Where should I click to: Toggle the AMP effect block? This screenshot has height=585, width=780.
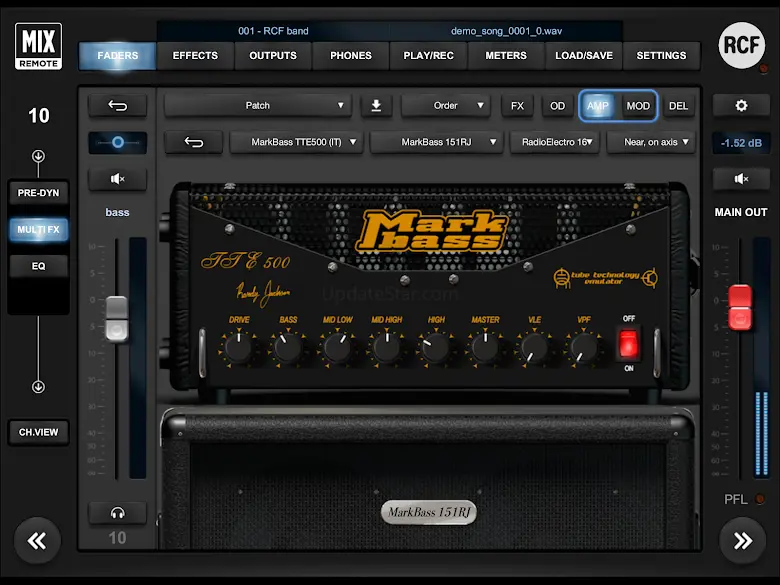pos(598,105)
